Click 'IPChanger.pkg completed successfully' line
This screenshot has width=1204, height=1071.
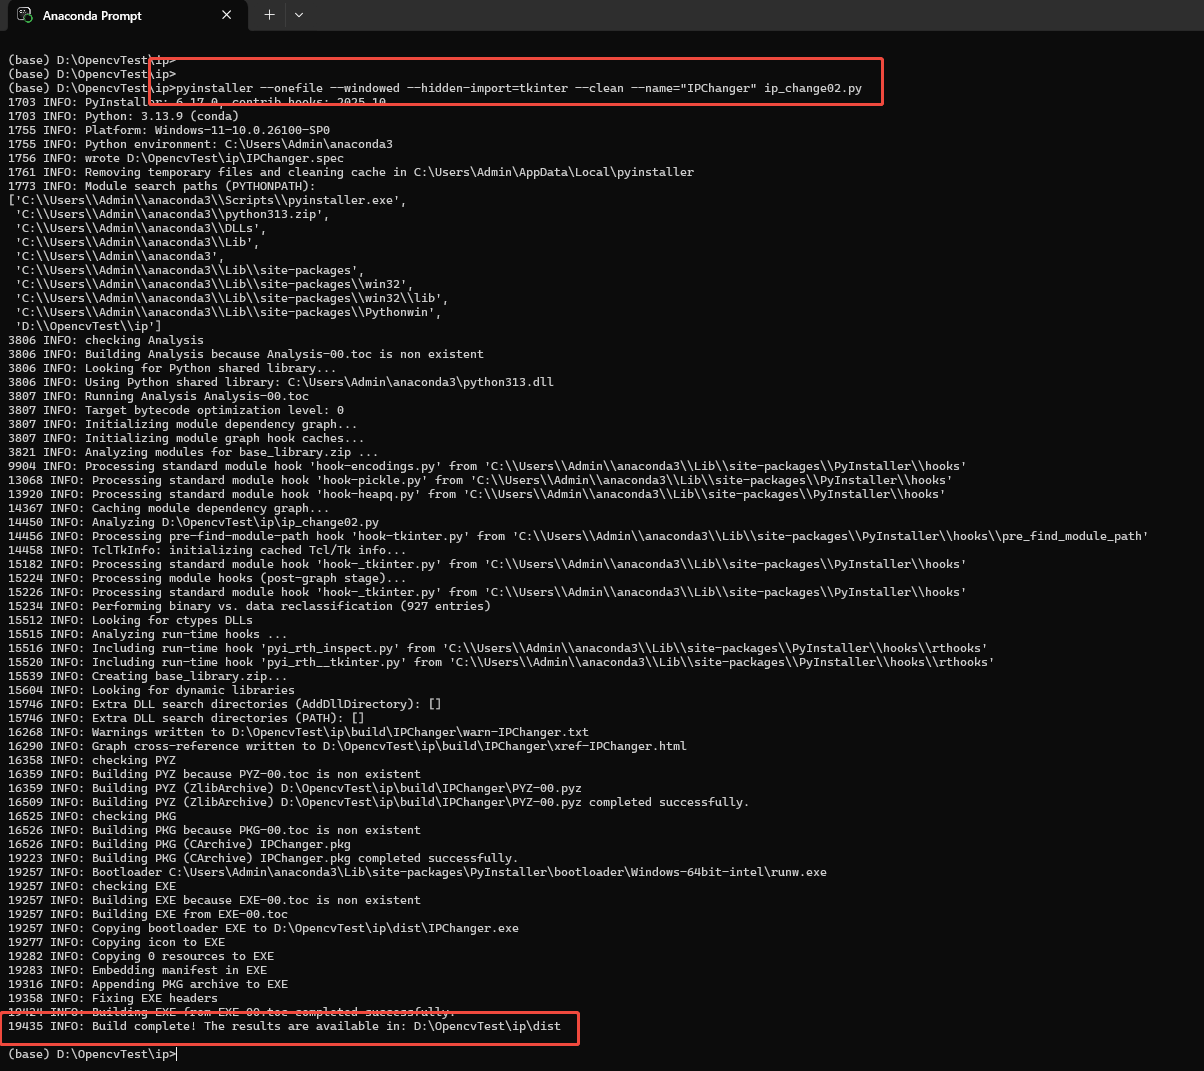point(263,858)
